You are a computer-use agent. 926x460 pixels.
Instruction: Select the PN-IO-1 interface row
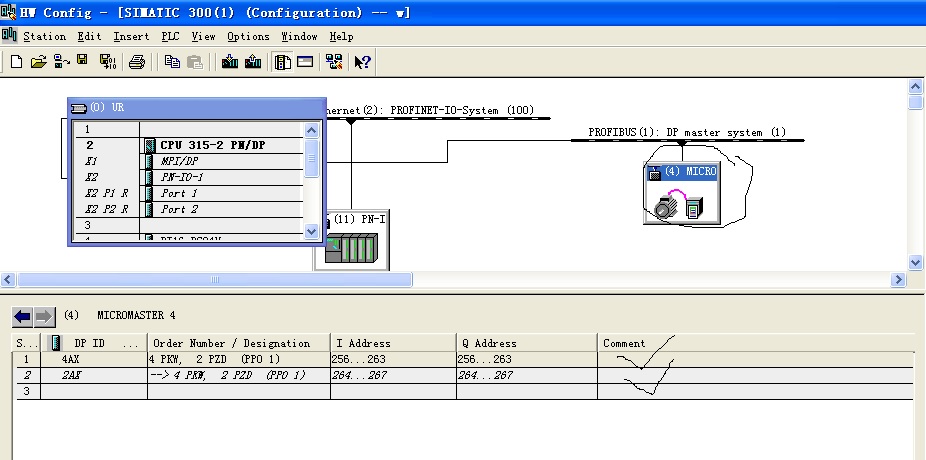coord(188,177)
